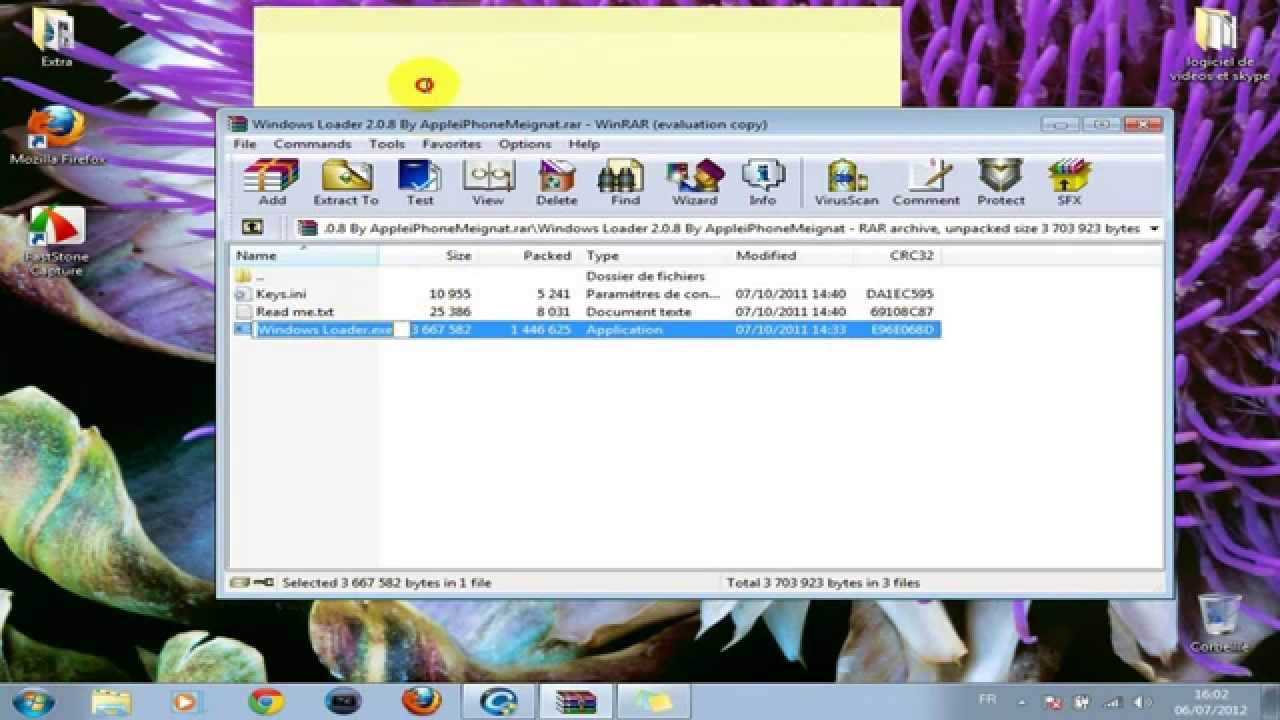Create SFX archive icon
1280x720 pixels.
pos(1069,182)
